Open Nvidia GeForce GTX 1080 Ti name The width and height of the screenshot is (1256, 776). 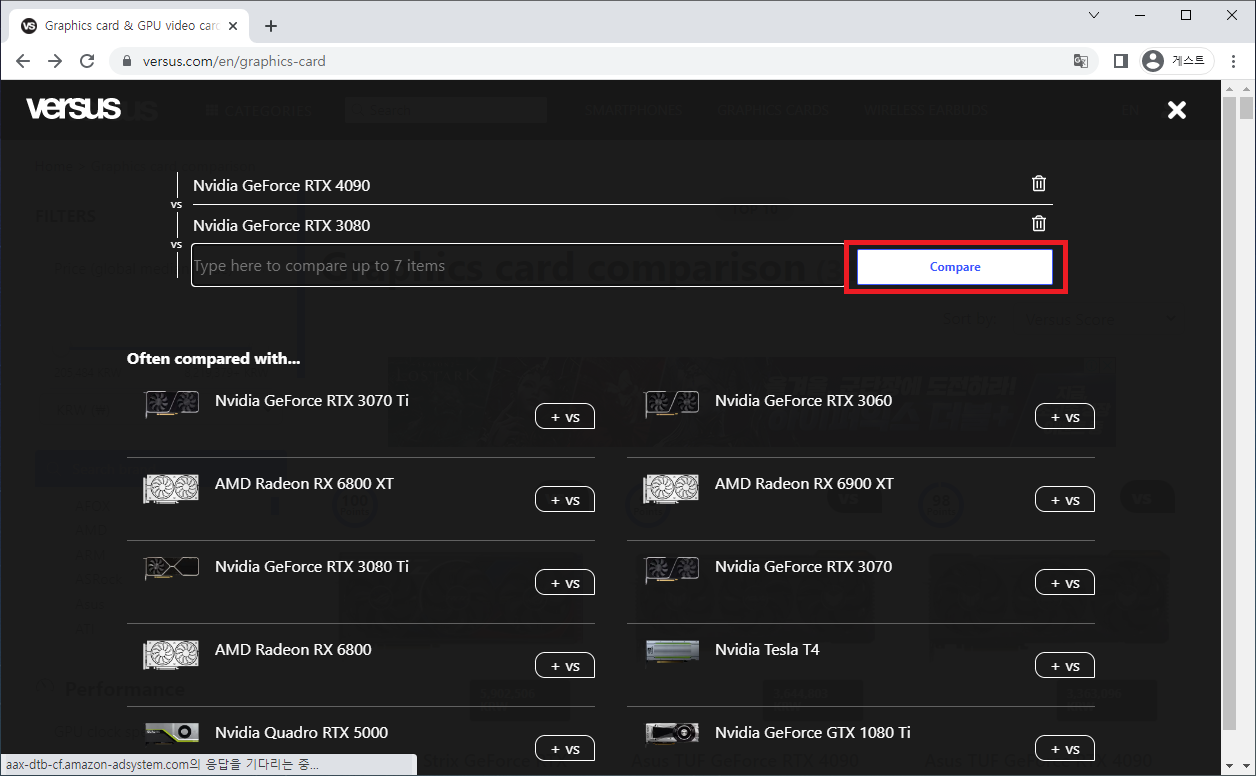[x=813, y=733]
